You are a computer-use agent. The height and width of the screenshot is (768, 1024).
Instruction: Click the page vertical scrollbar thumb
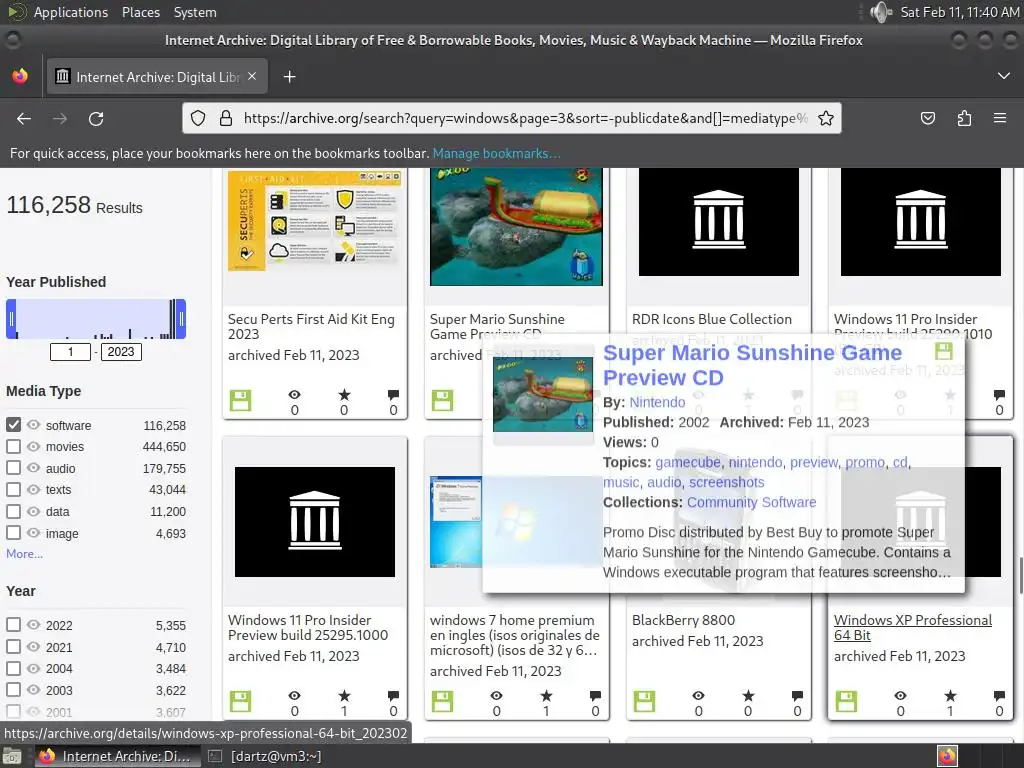point(1019,573)
